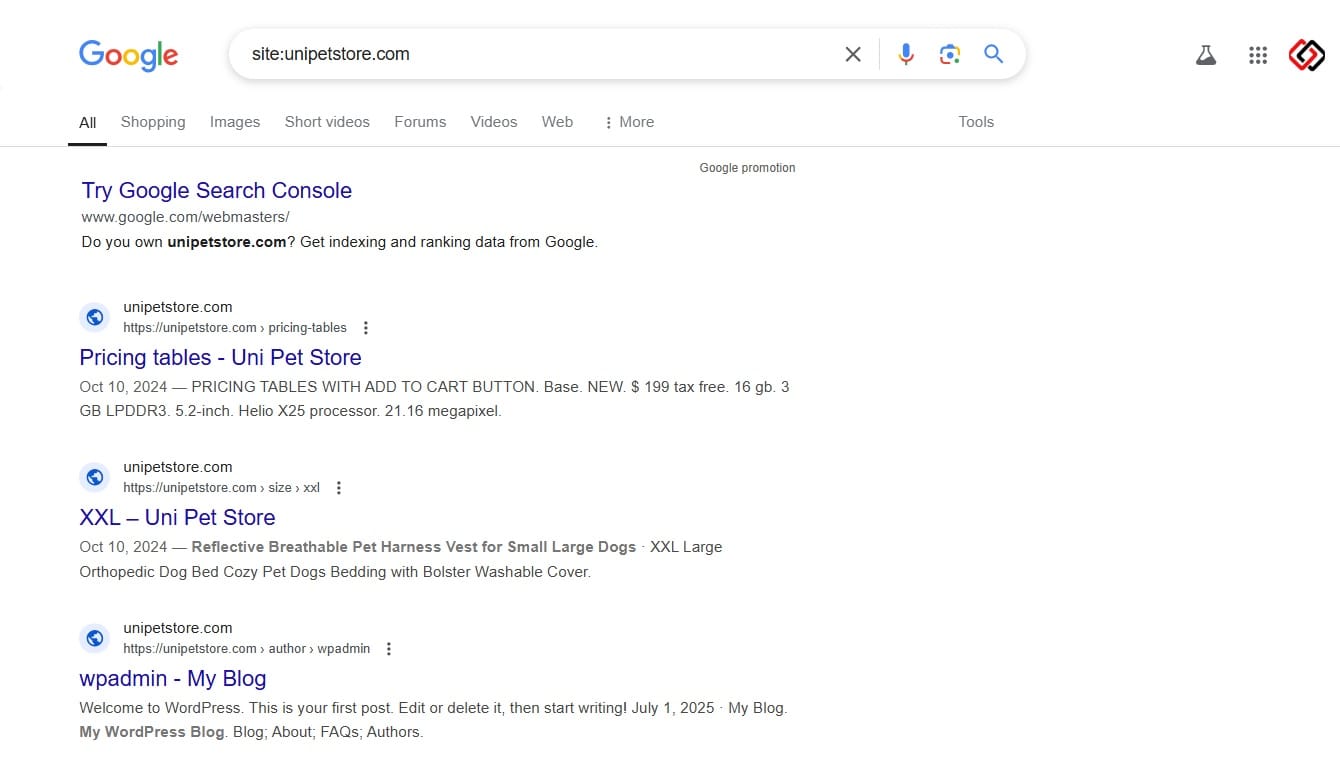Click the Google logo
This screenshot has width=1340, height=768.
click(x=128, y=54)
